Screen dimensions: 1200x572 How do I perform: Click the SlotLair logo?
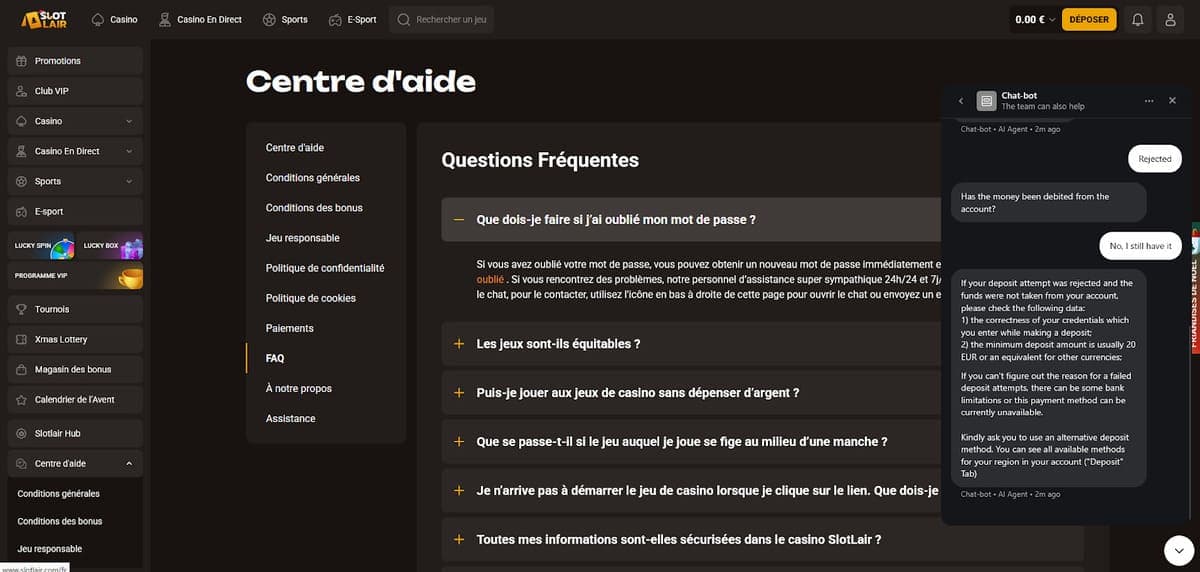click(x=44, y=19)
